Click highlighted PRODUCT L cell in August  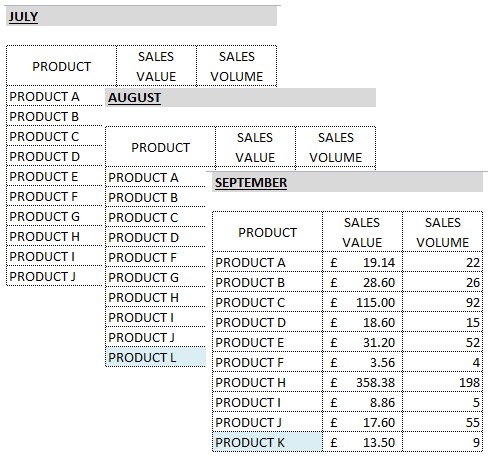tap(155, 357)
